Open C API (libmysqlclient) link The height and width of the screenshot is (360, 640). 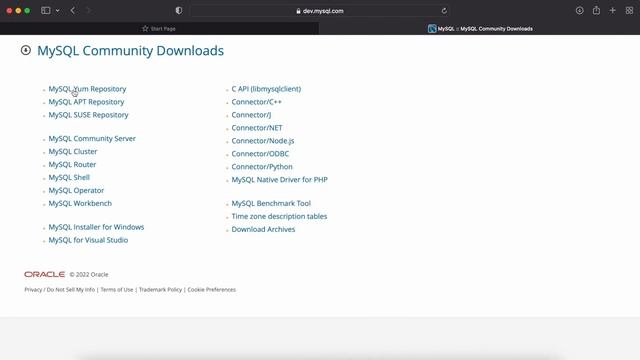(266, 89)
